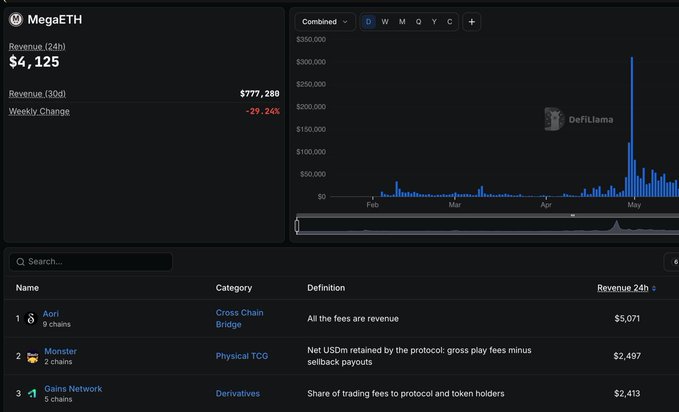This screenshot has width=679, height=412.
Task: Select the M monthly interval
Action: (x=402, y=22)
